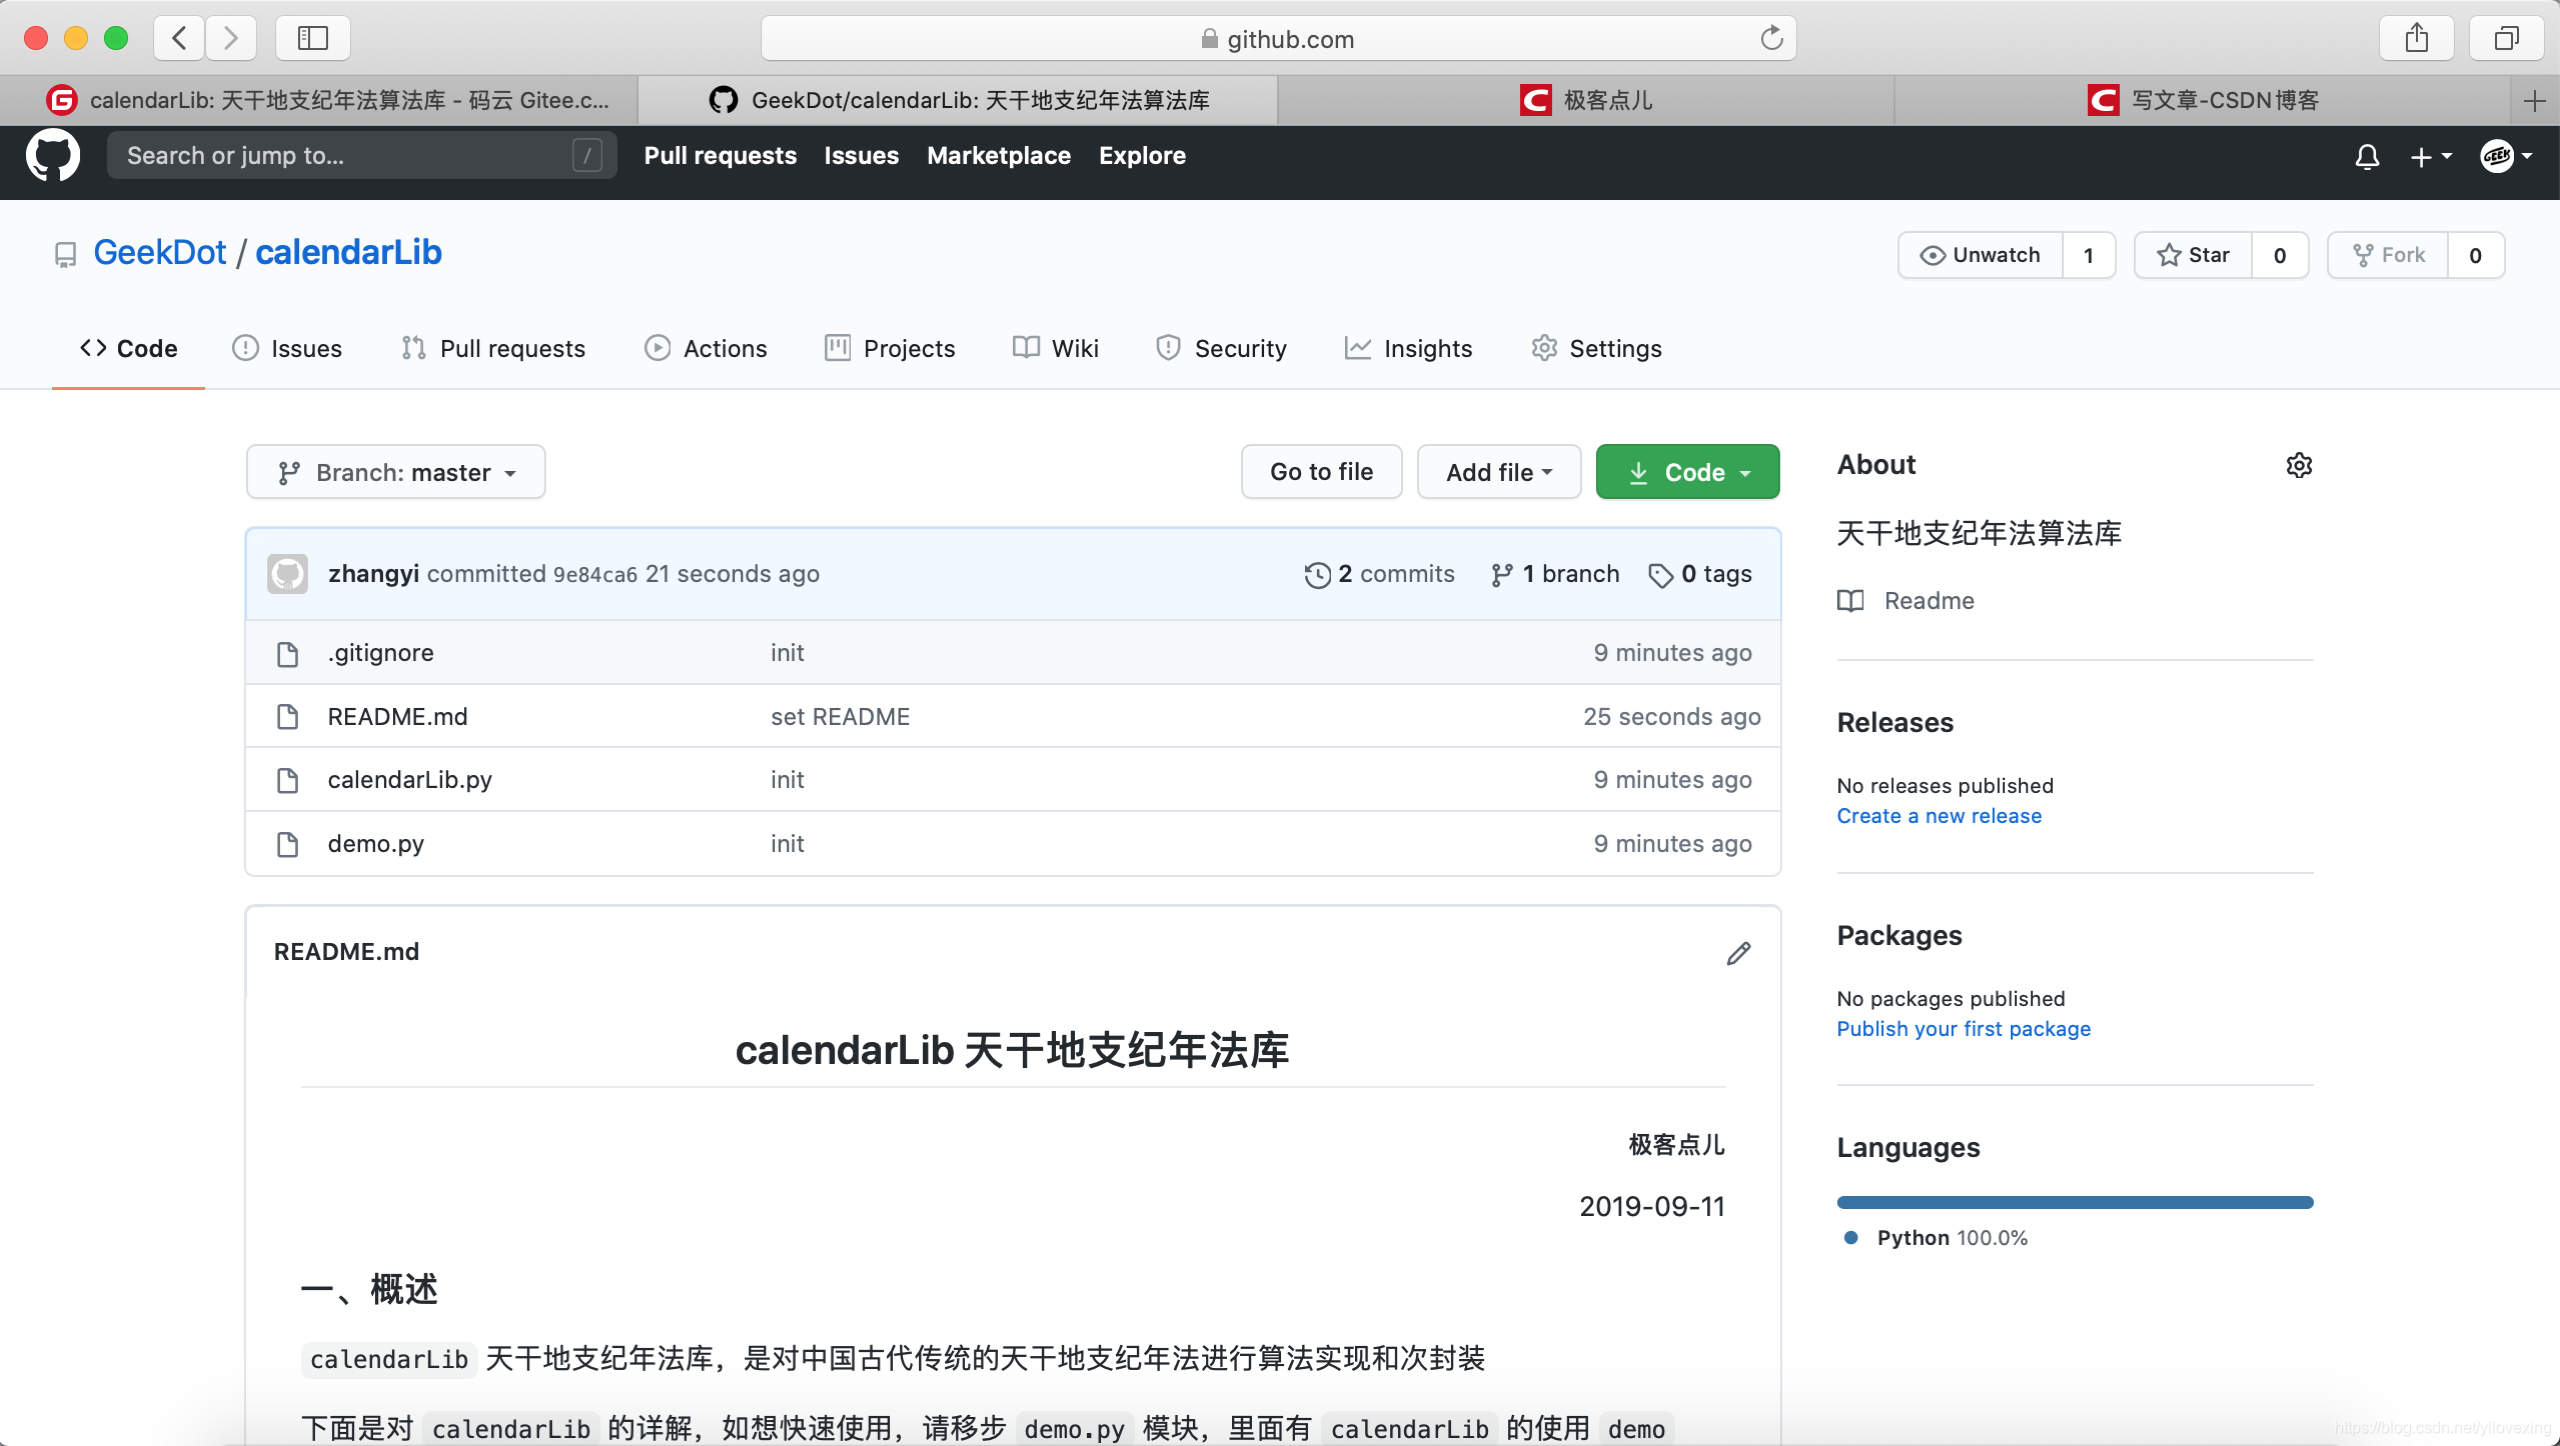Image resolution: width=2560 pixels, height=1446 pixels.
Task: Click the github.com address bar
Action: [1278, 38]
